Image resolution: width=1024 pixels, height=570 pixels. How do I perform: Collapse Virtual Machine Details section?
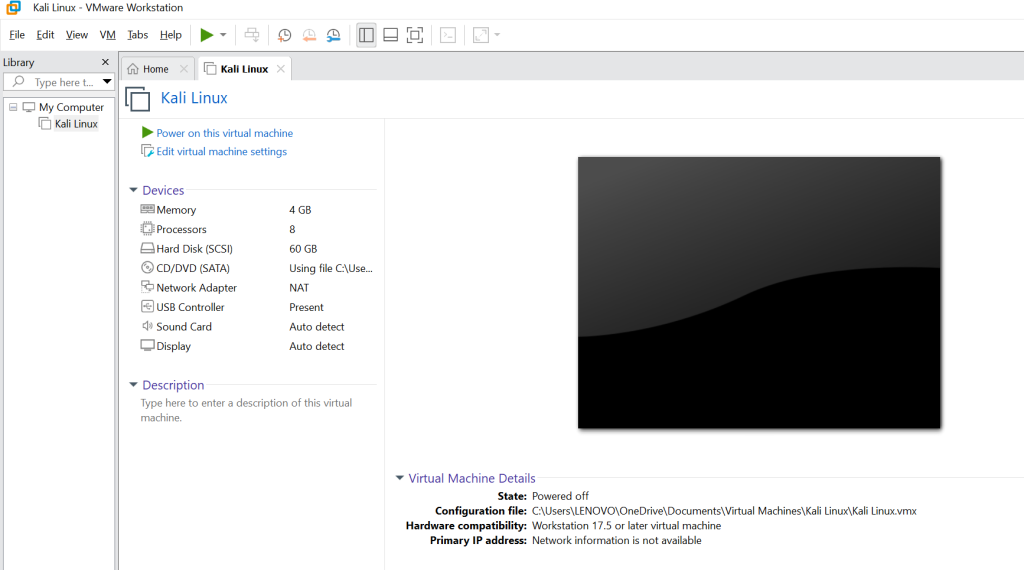point(400,478)
